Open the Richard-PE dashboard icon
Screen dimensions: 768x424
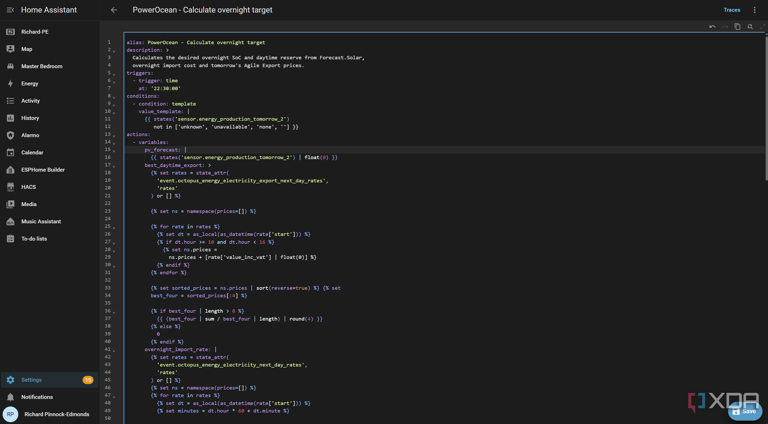tap(10, 32)
